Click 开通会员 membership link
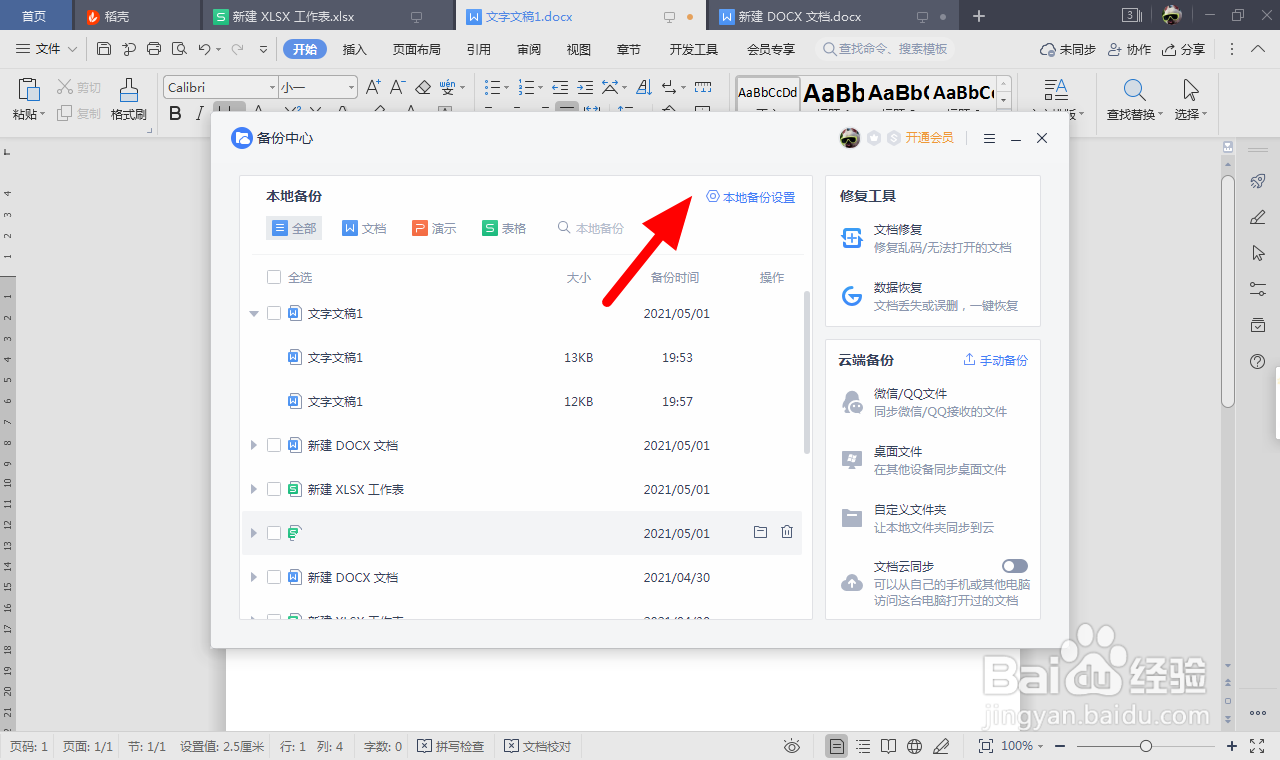The width and height of the screenshot is (1280, 760). 930,138
